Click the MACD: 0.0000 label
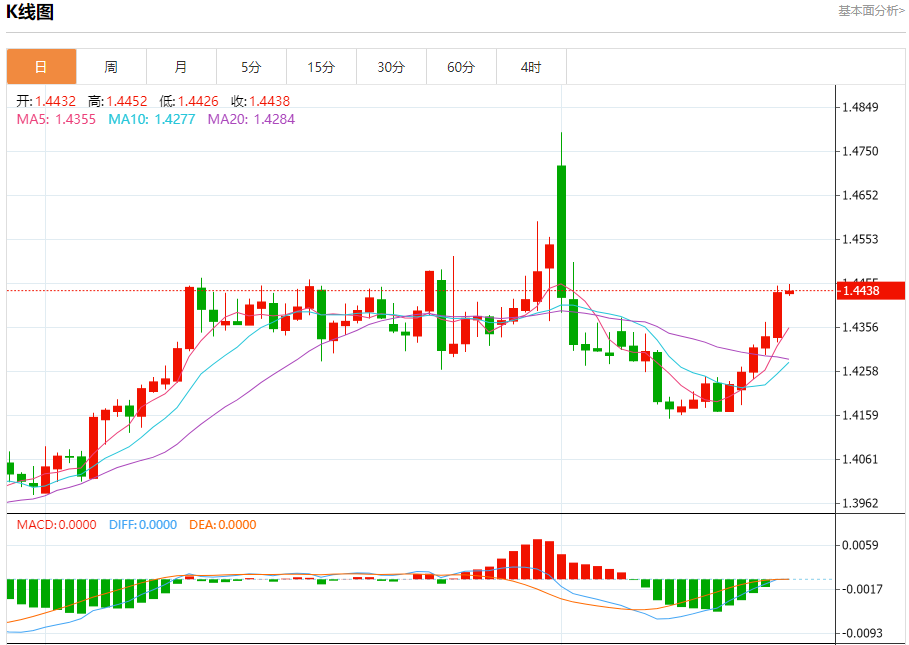Image resolution: width=909 pixels, height=645 pixels. 56,524
